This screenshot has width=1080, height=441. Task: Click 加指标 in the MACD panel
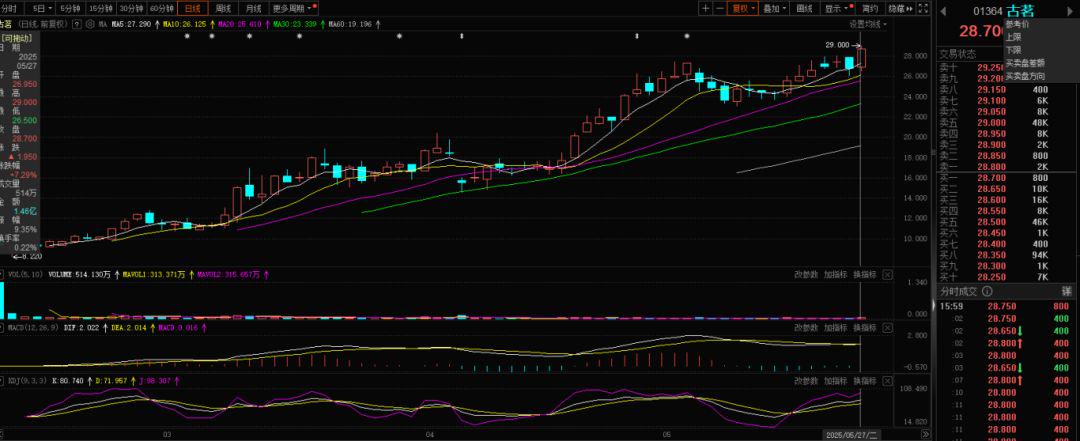click(835, 328)
